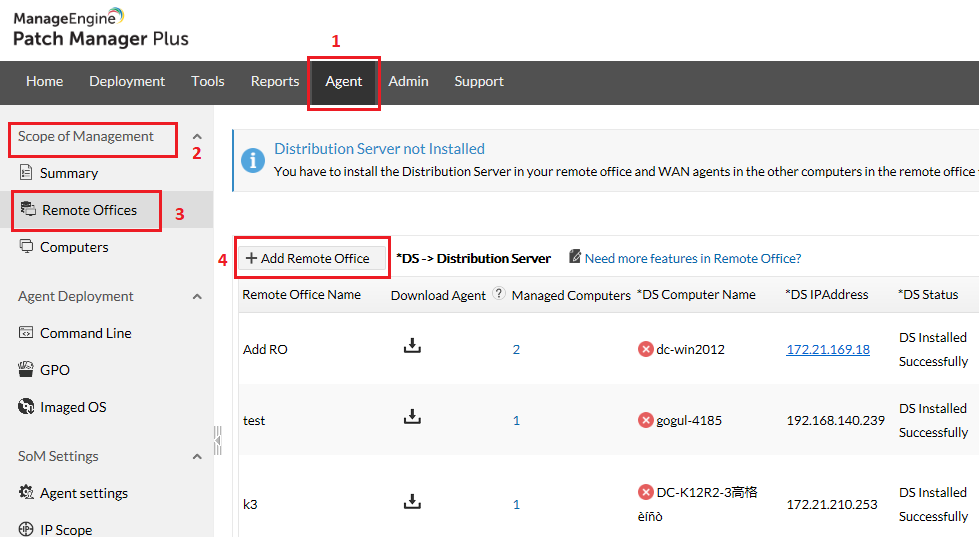The image size is (979, 537).
Task: Collapse the SoM Settings section
Action: (x=197, y=456)
